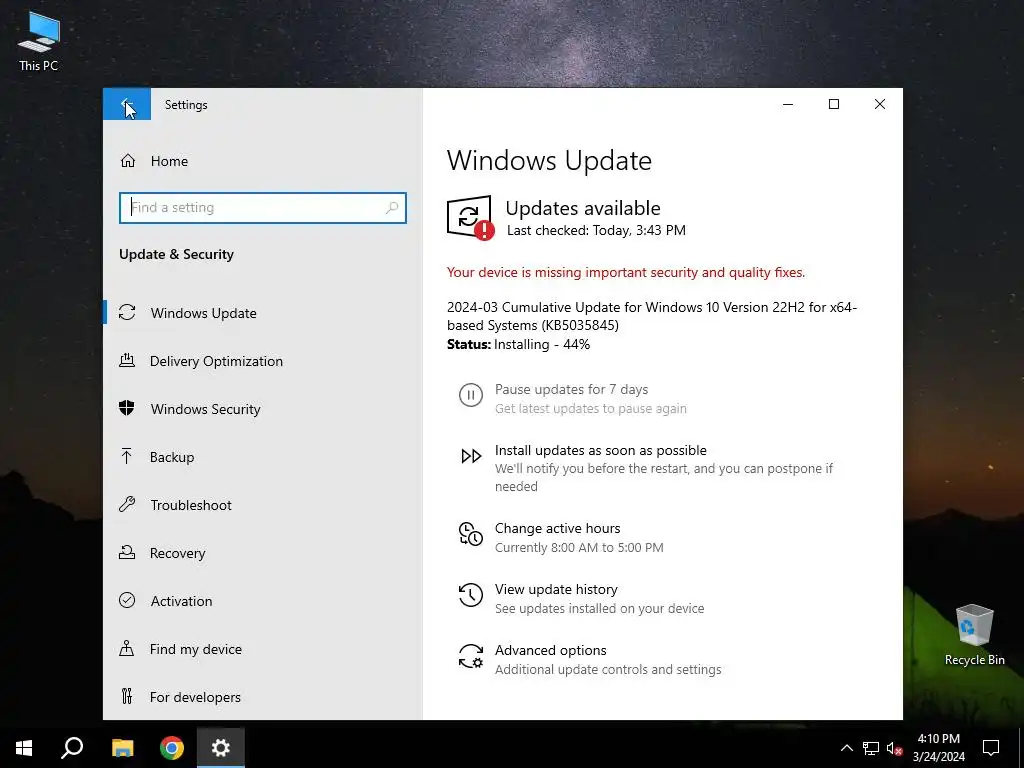
Task: Go to Home in Settings
Action: pos(263,161)
